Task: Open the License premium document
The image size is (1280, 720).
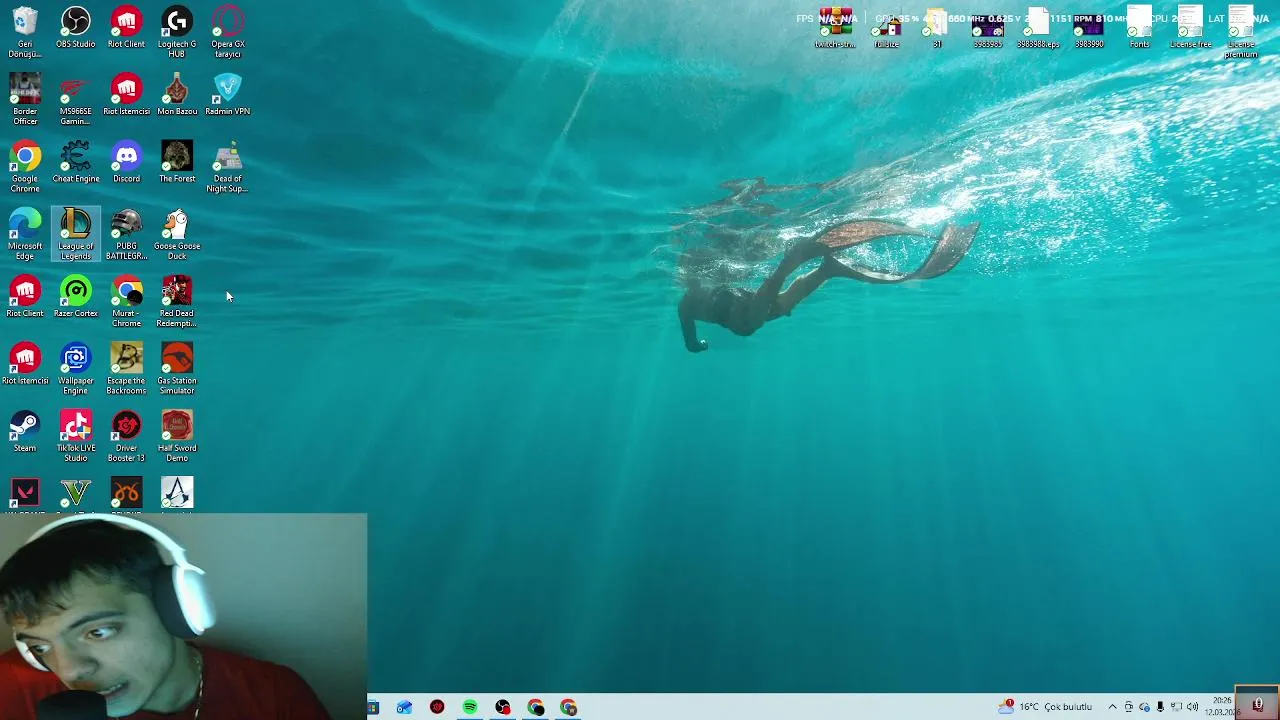Action: (x=1241, y=31)
